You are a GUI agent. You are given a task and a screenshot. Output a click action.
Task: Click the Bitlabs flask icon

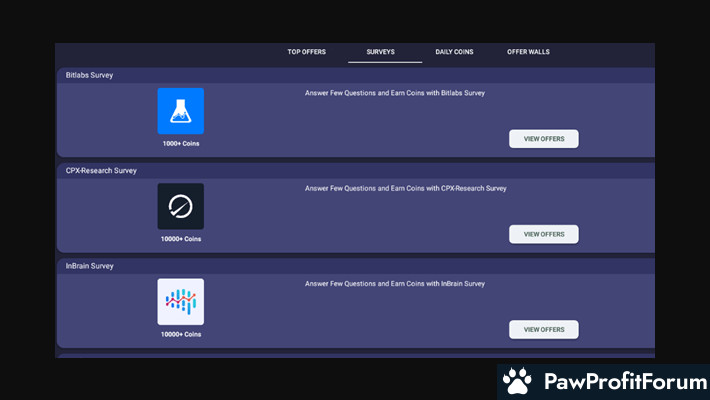(181, 111)
